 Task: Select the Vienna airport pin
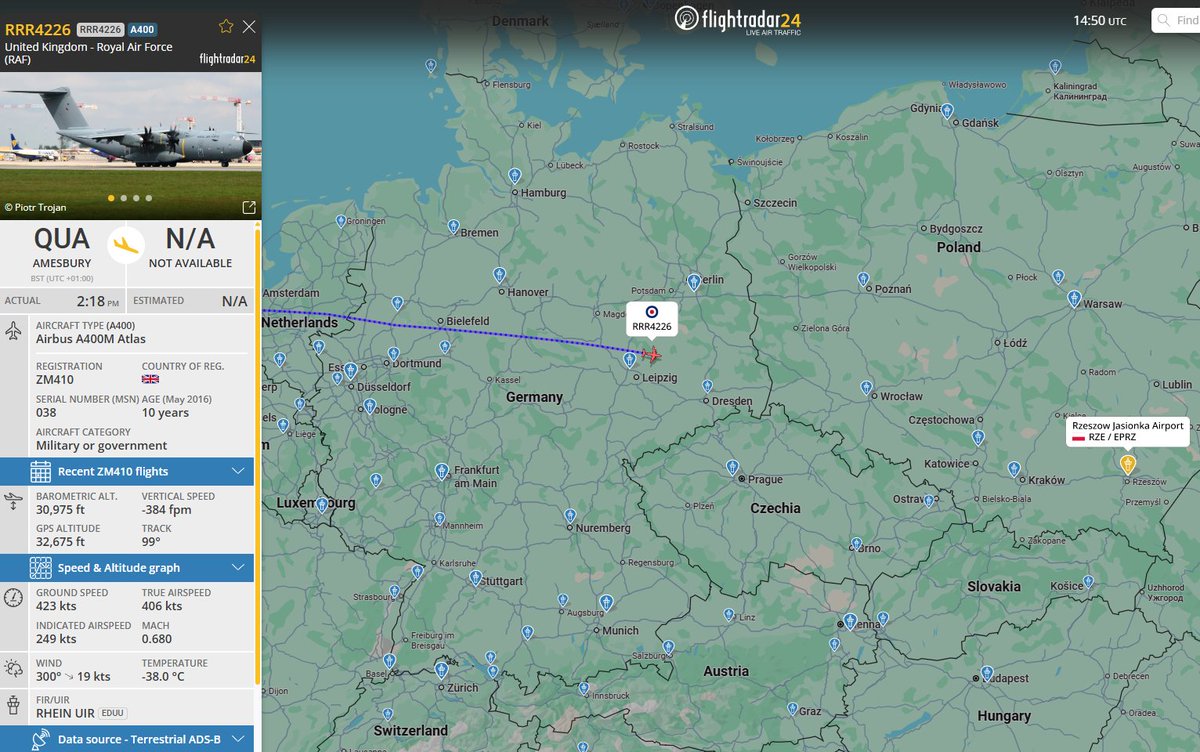[851, 622]
